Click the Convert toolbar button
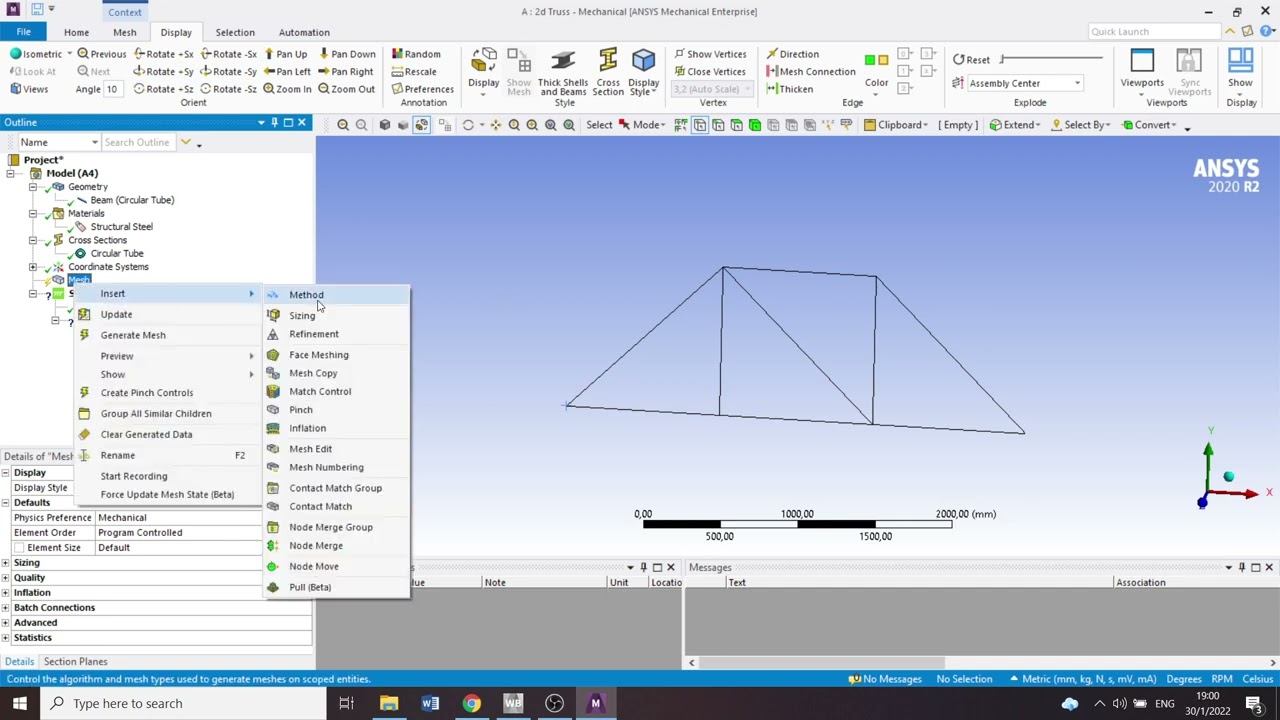This screenshot has width=1280, height=720. pos(1150,125)
